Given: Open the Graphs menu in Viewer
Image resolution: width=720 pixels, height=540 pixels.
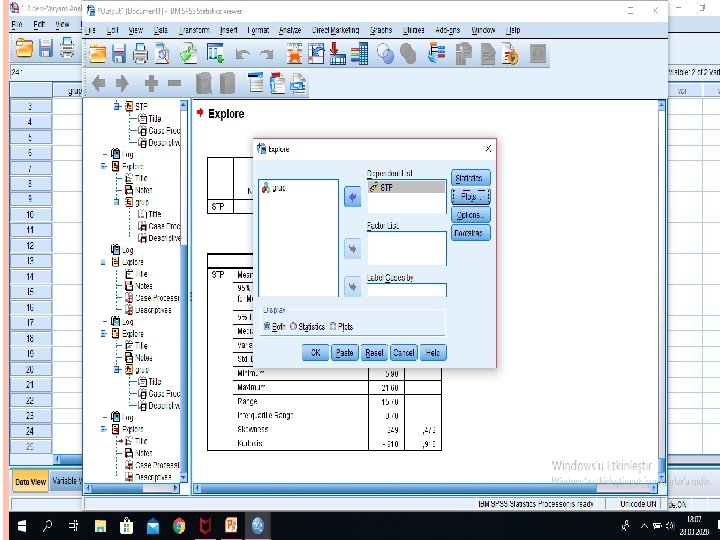Looking at the screenshot, I should tap(381, 30).
